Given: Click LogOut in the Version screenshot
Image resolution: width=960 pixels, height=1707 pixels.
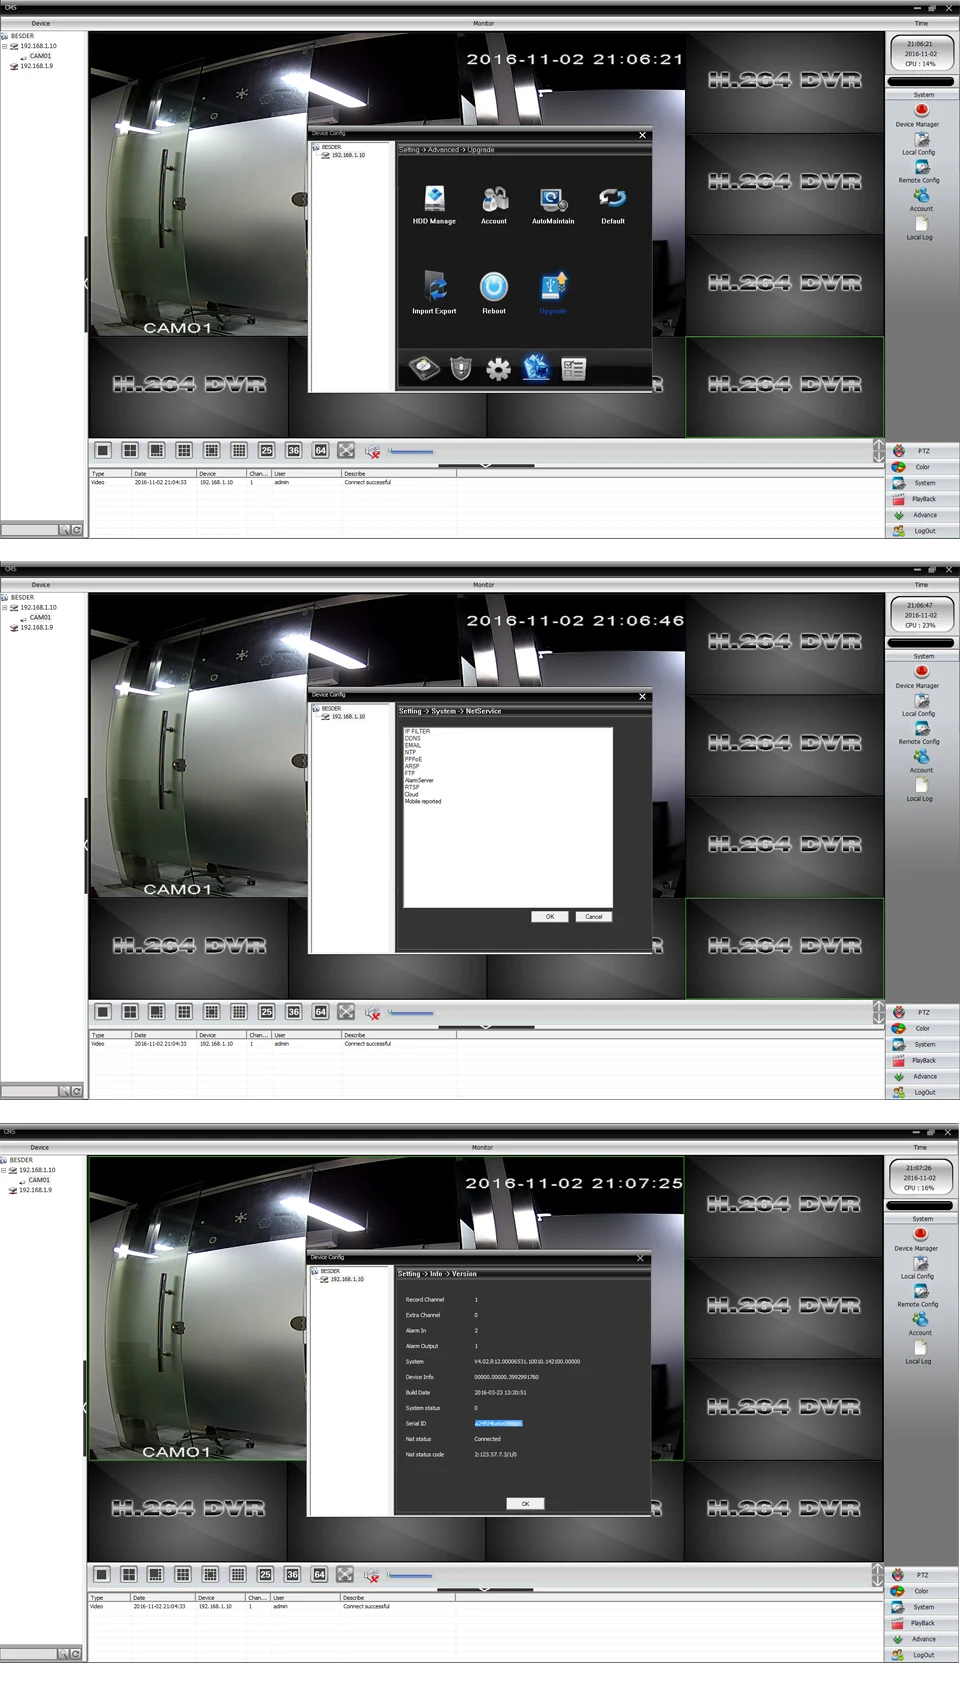Looking at the screenshot, I should point(922,1655).
